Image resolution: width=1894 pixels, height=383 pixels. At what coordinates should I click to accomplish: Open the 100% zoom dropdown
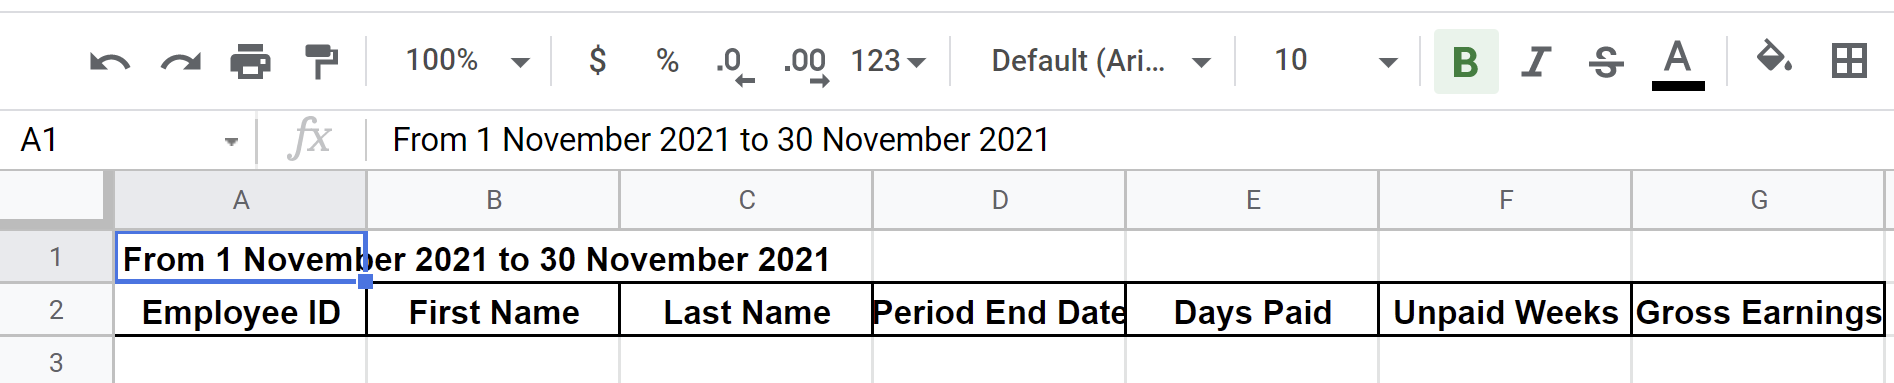pyautogui.click(x=467, y=61)
